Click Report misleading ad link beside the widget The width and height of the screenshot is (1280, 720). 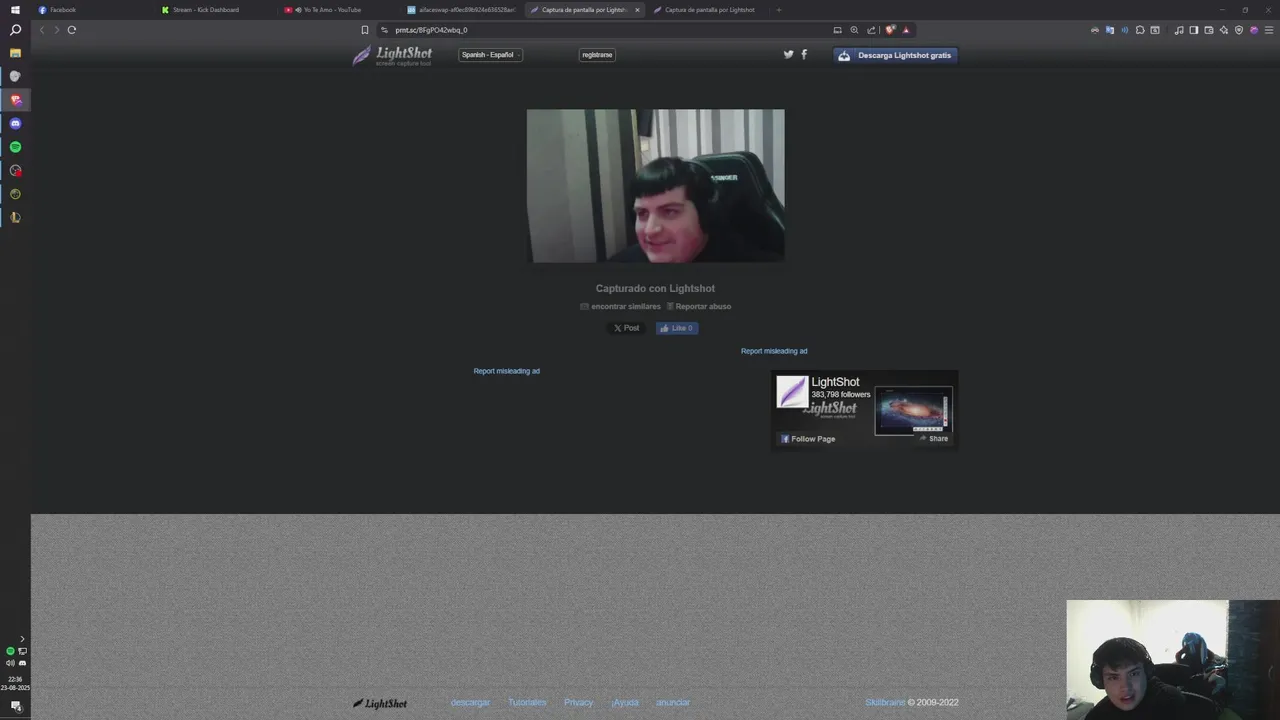[x=506, y=371]
